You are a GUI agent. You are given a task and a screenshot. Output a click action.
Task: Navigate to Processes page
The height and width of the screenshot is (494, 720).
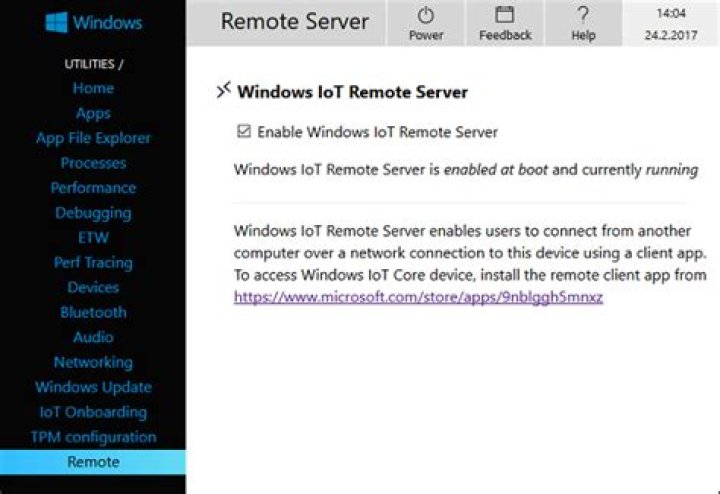[93, 163]
